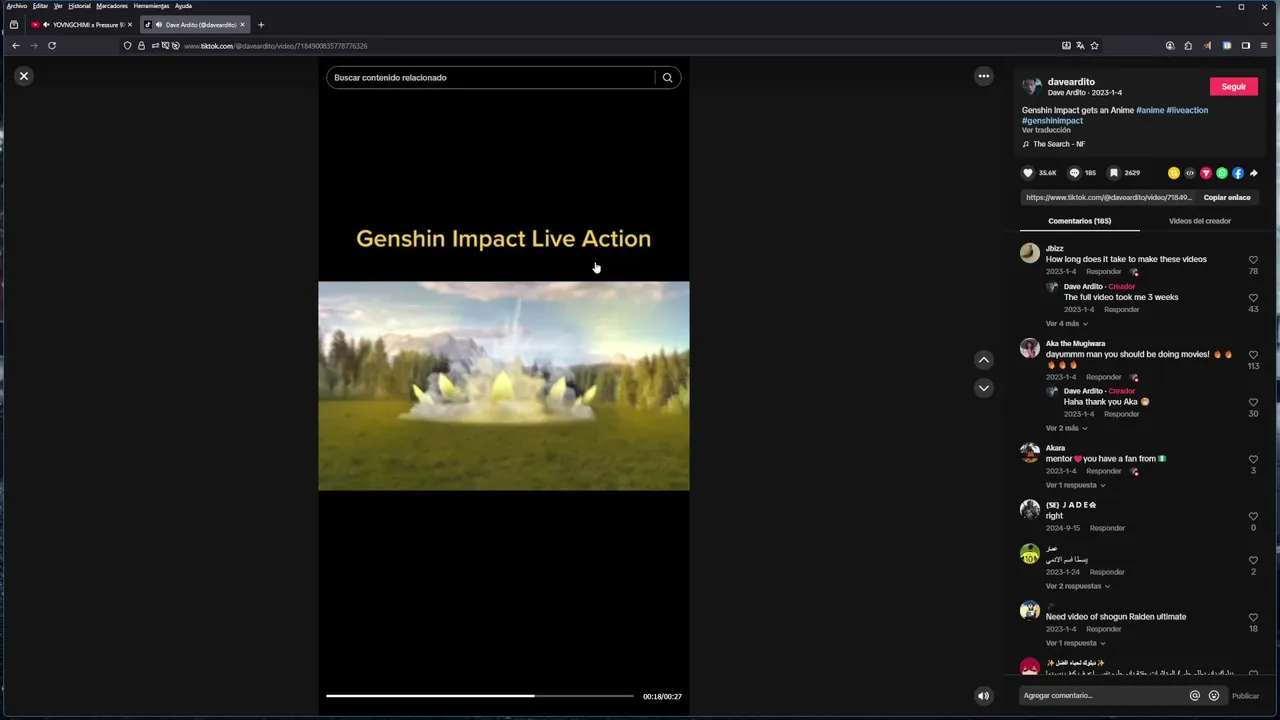The width and height of the screenshot is (1280, 720).
Task: Open more share options arrow
Action: coord(1254,173)
